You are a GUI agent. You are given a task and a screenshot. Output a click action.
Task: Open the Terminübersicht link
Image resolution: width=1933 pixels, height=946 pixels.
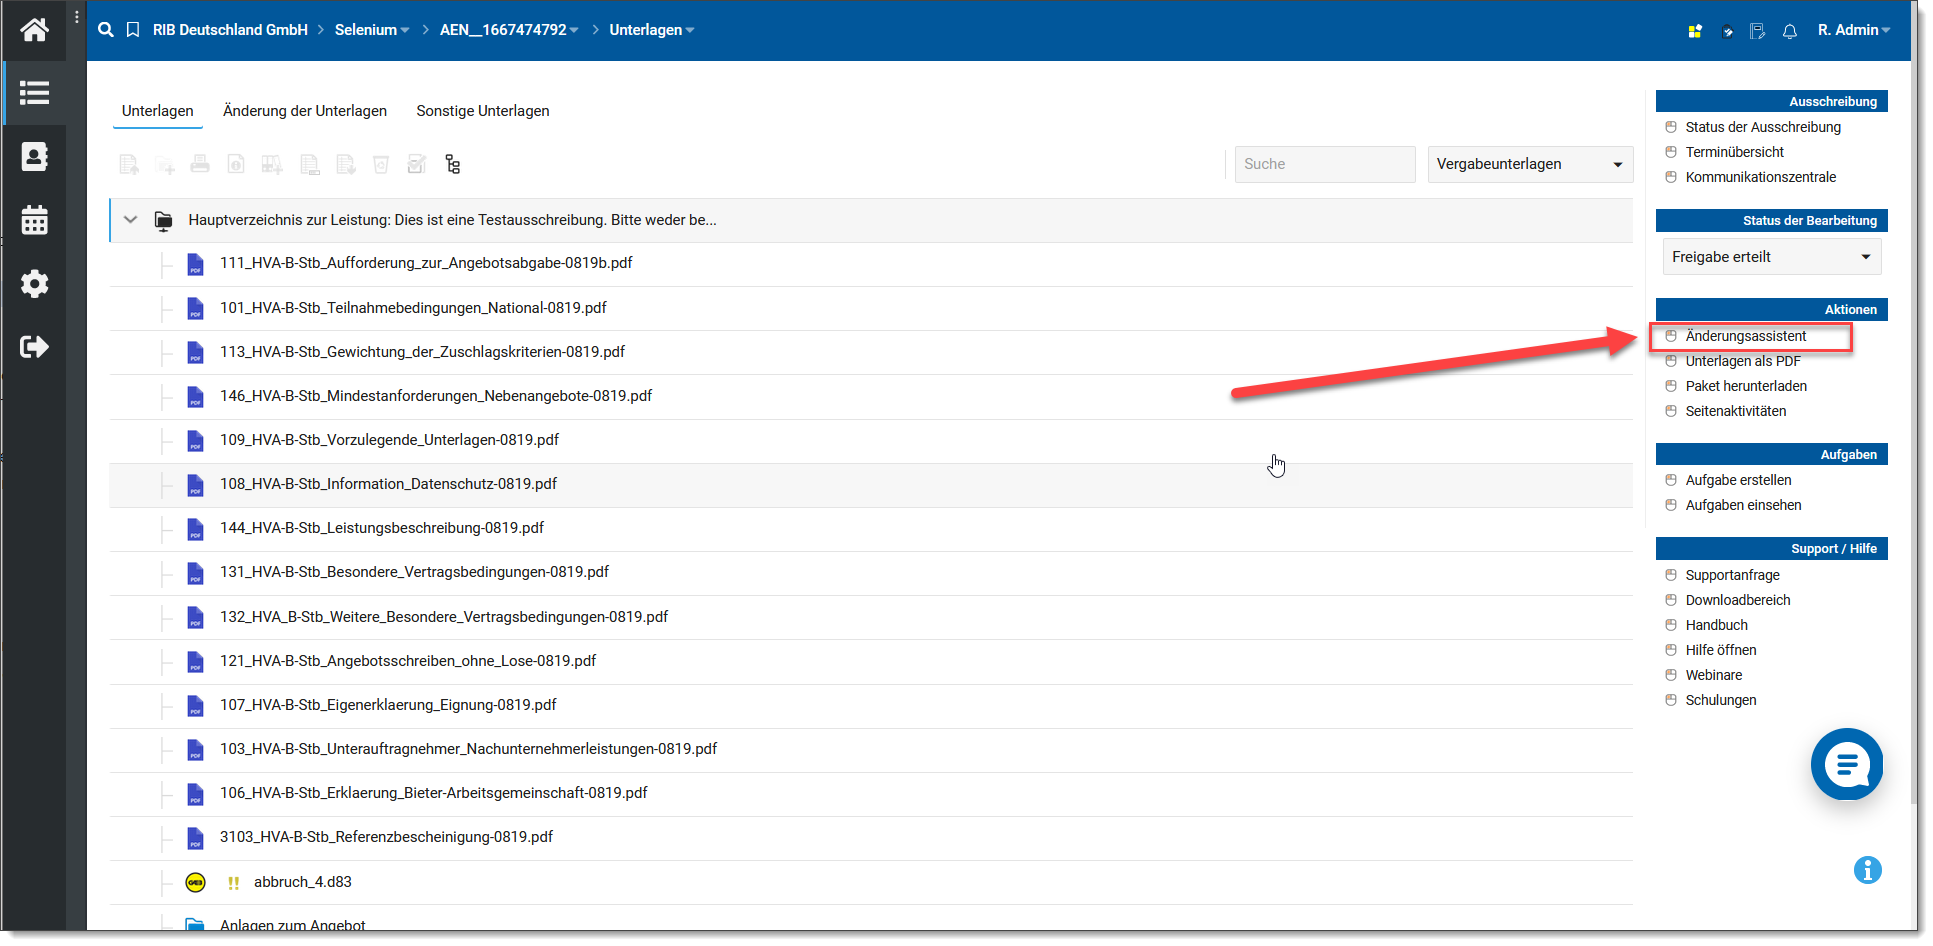[x=1734, y=152]
